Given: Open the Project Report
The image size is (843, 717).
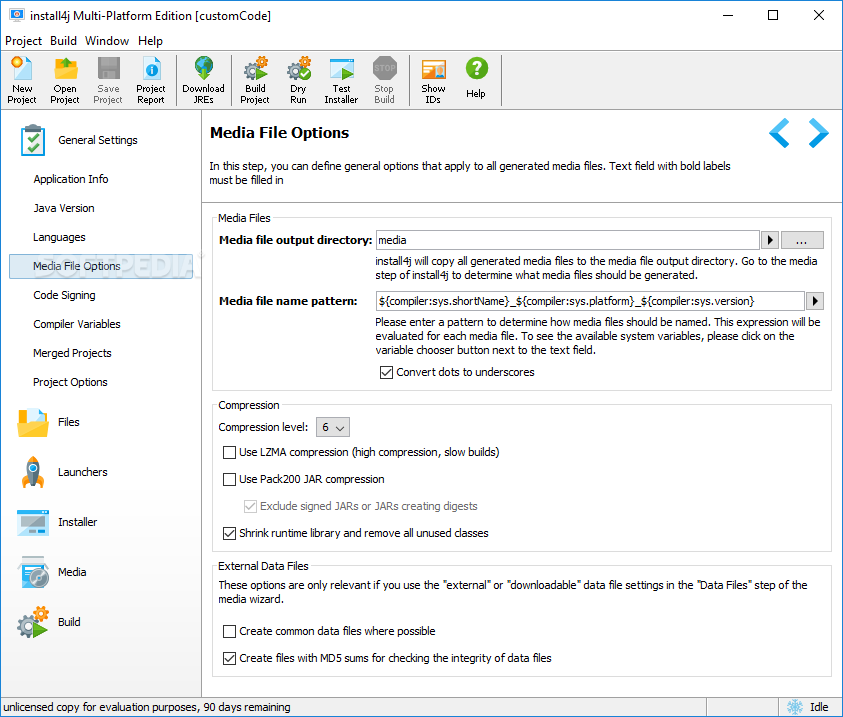Looking at the screenshot, I should tap(151, 80).
